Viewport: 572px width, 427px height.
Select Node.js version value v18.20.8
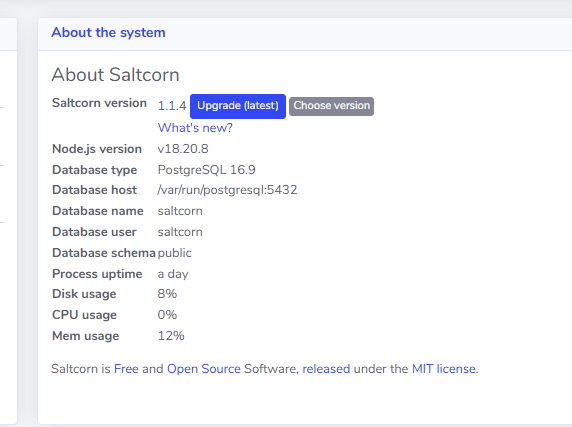183,149
